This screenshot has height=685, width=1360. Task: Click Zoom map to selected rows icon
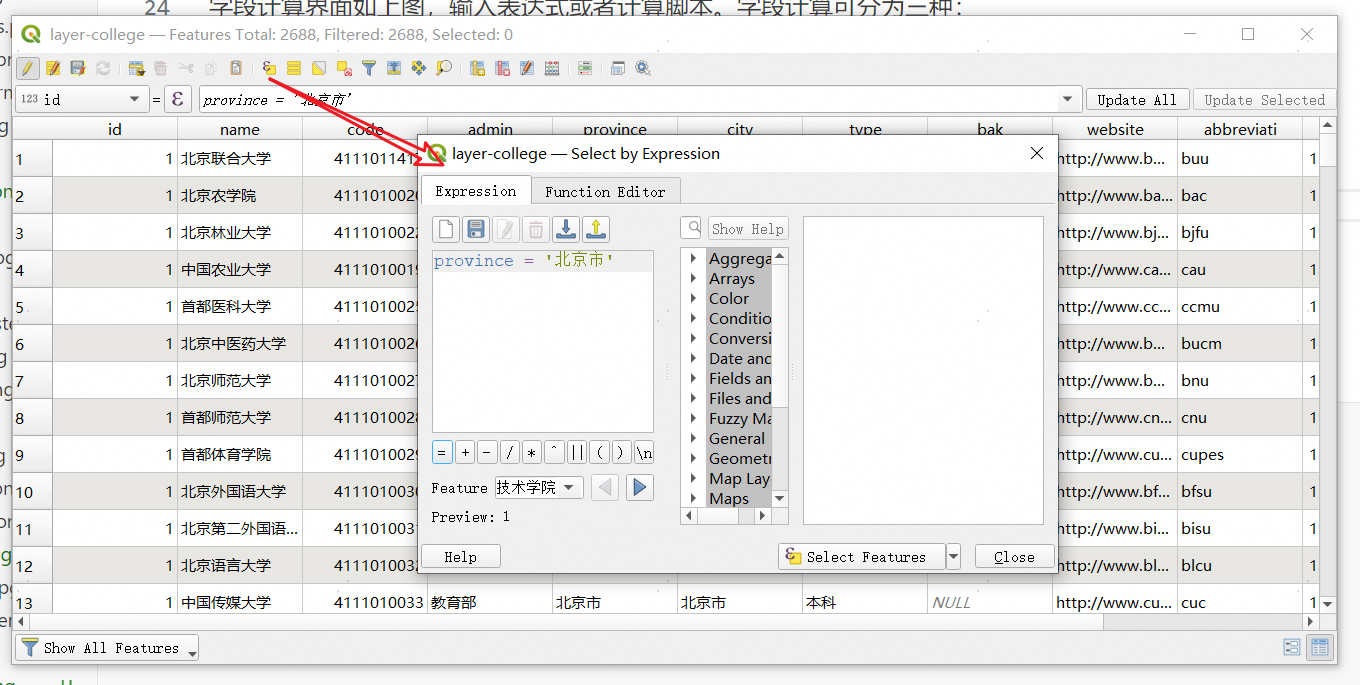tap(444, 68)
